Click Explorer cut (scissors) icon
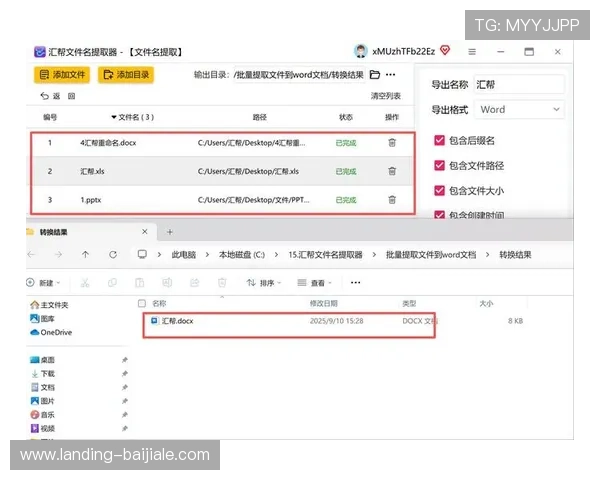Viewport: 600px width, 480px height. point(85,283)
